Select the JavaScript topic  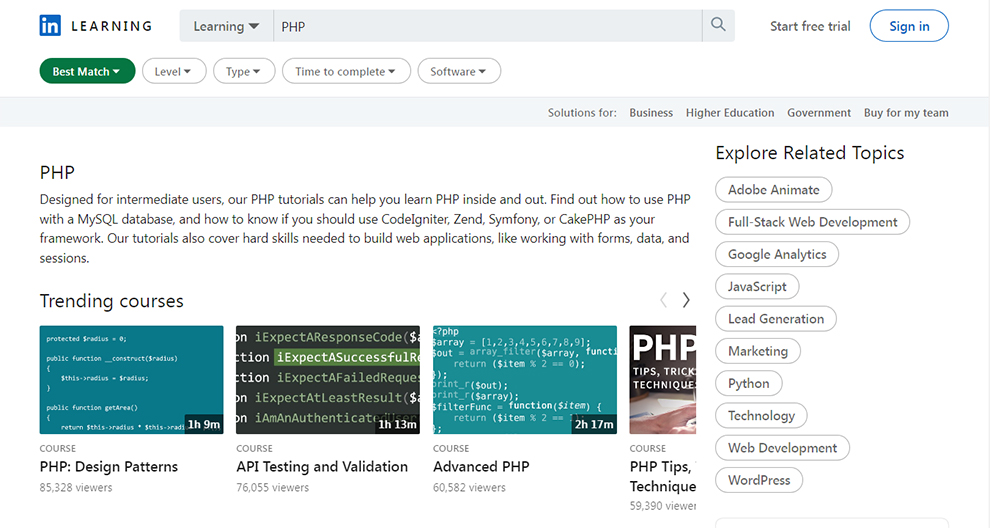(757, 286)
